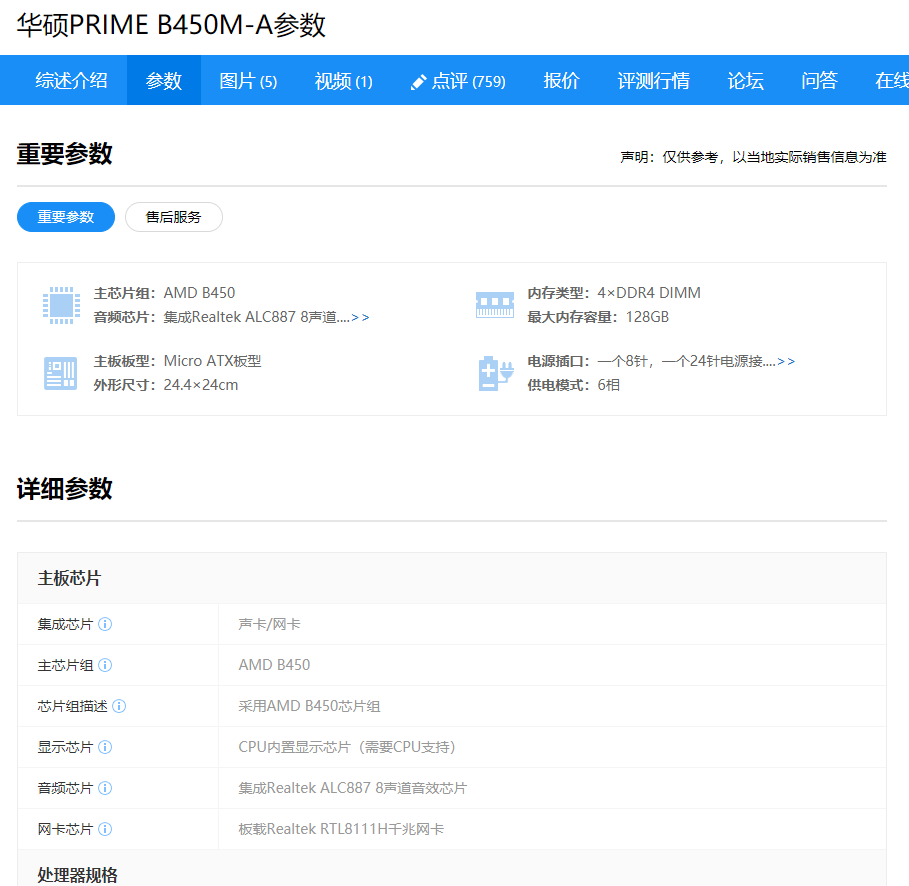This screenshot has width=909, height=886.
Task: Click the 芯片组描述 row label
Action: (72, 706)
